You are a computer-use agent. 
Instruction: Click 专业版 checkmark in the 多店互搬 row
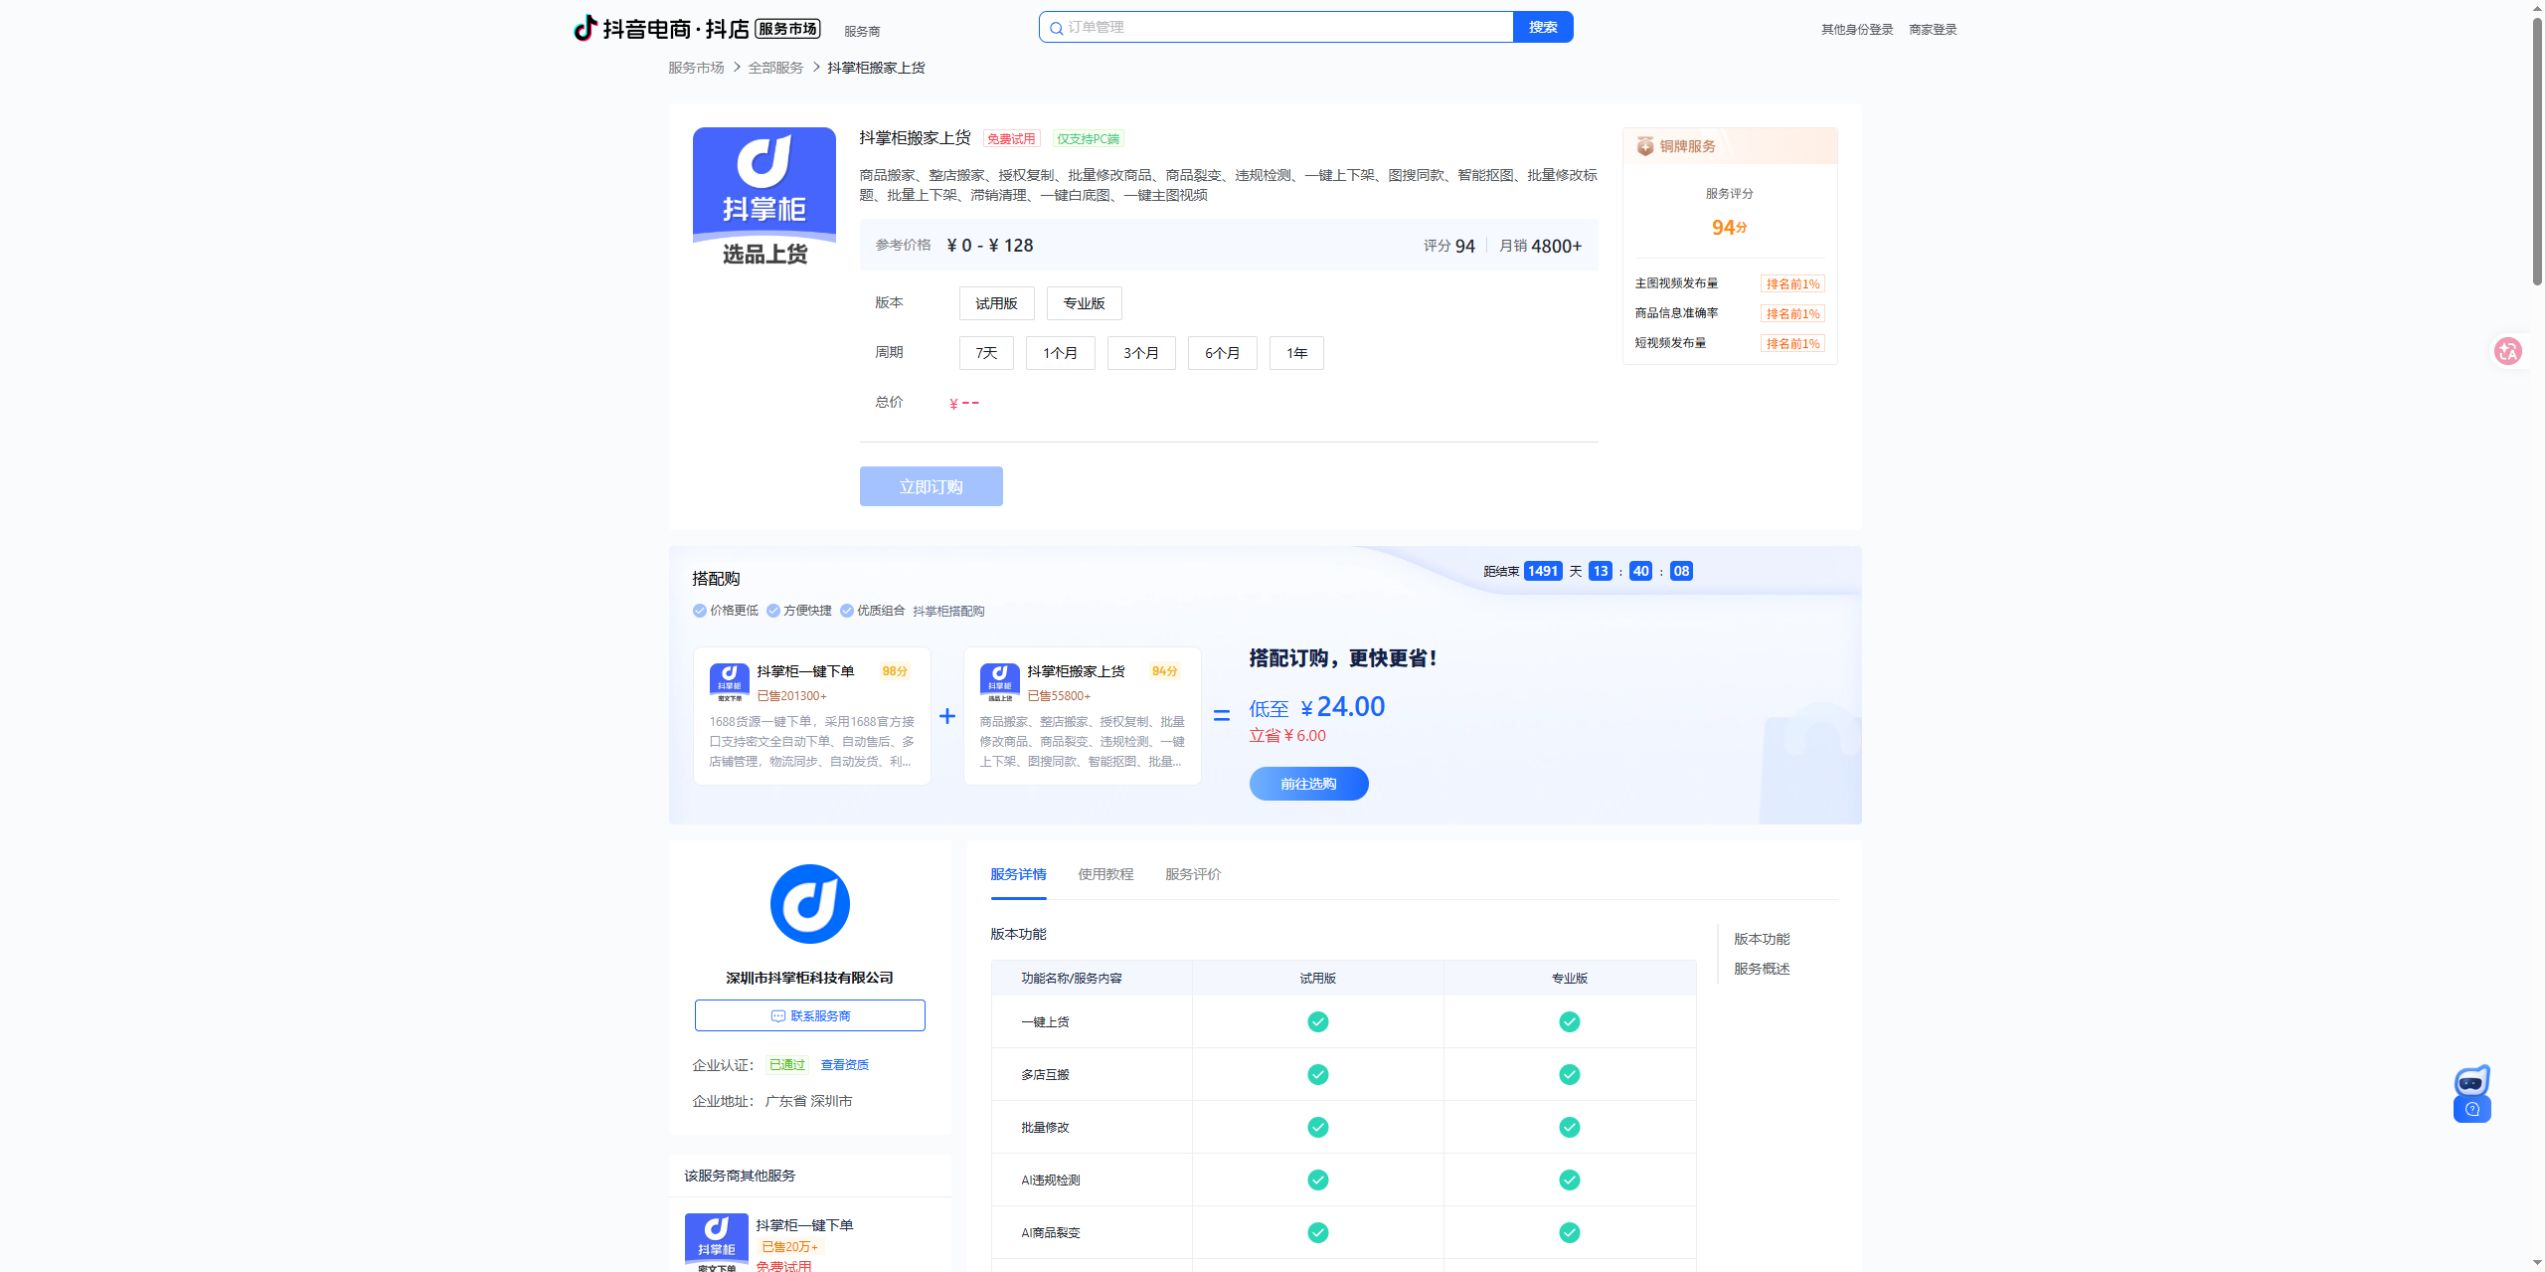click(1569, 1075)
